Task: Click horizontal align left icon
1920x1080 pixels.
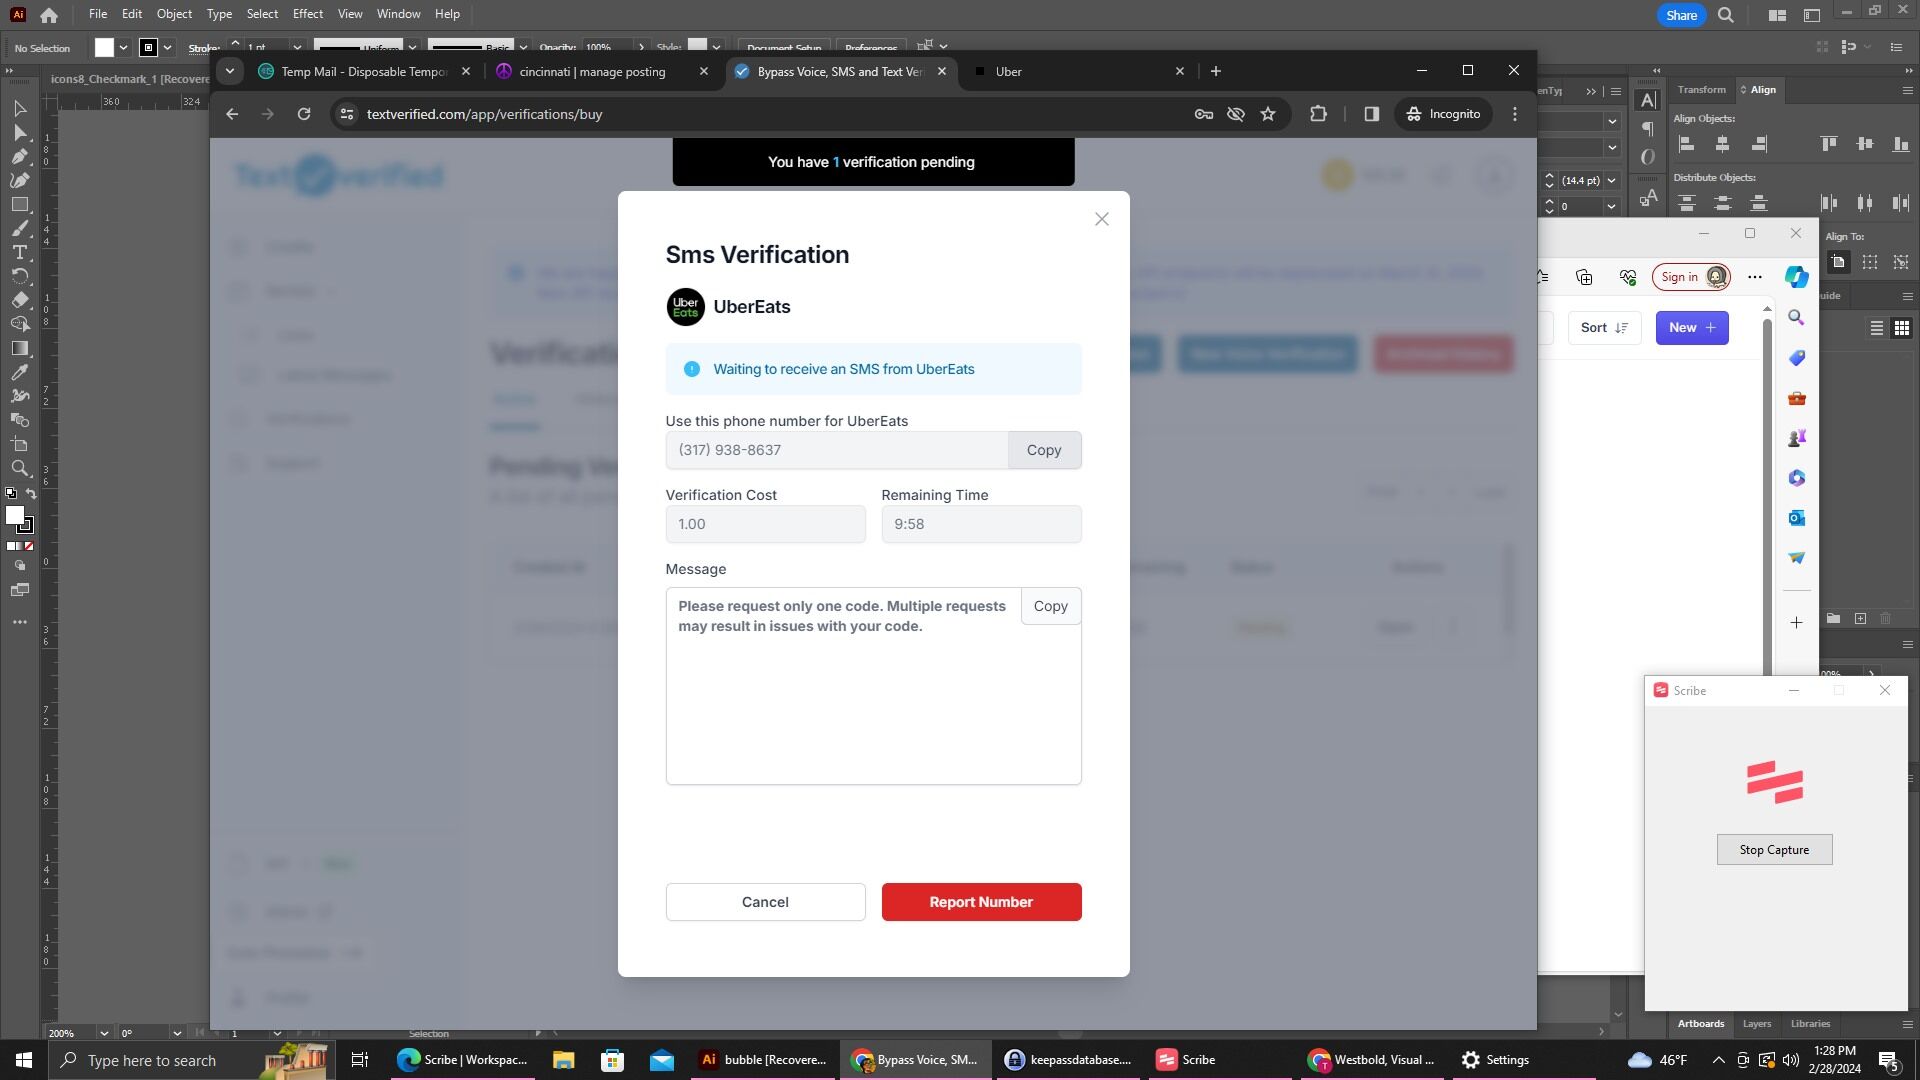Action: click(1686, 144)
